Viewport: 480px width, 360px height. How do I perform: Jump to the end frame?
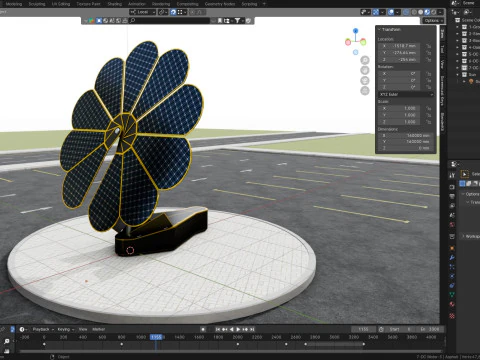252,329
